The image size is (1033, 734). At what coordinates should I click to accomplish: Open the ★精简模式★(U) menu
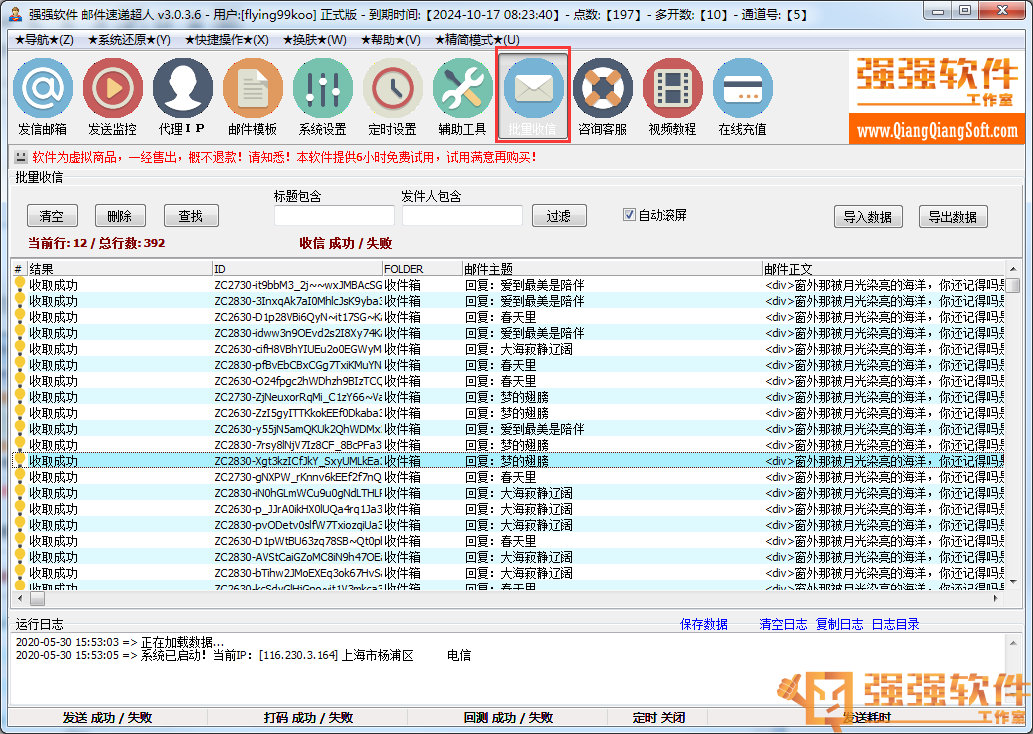(x=477, y=40)
